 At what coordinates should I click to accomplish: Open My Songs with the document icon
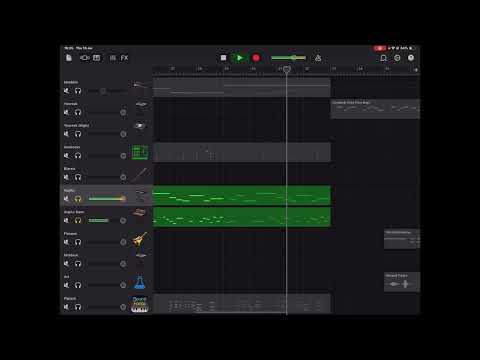click(x=69, y=58)
